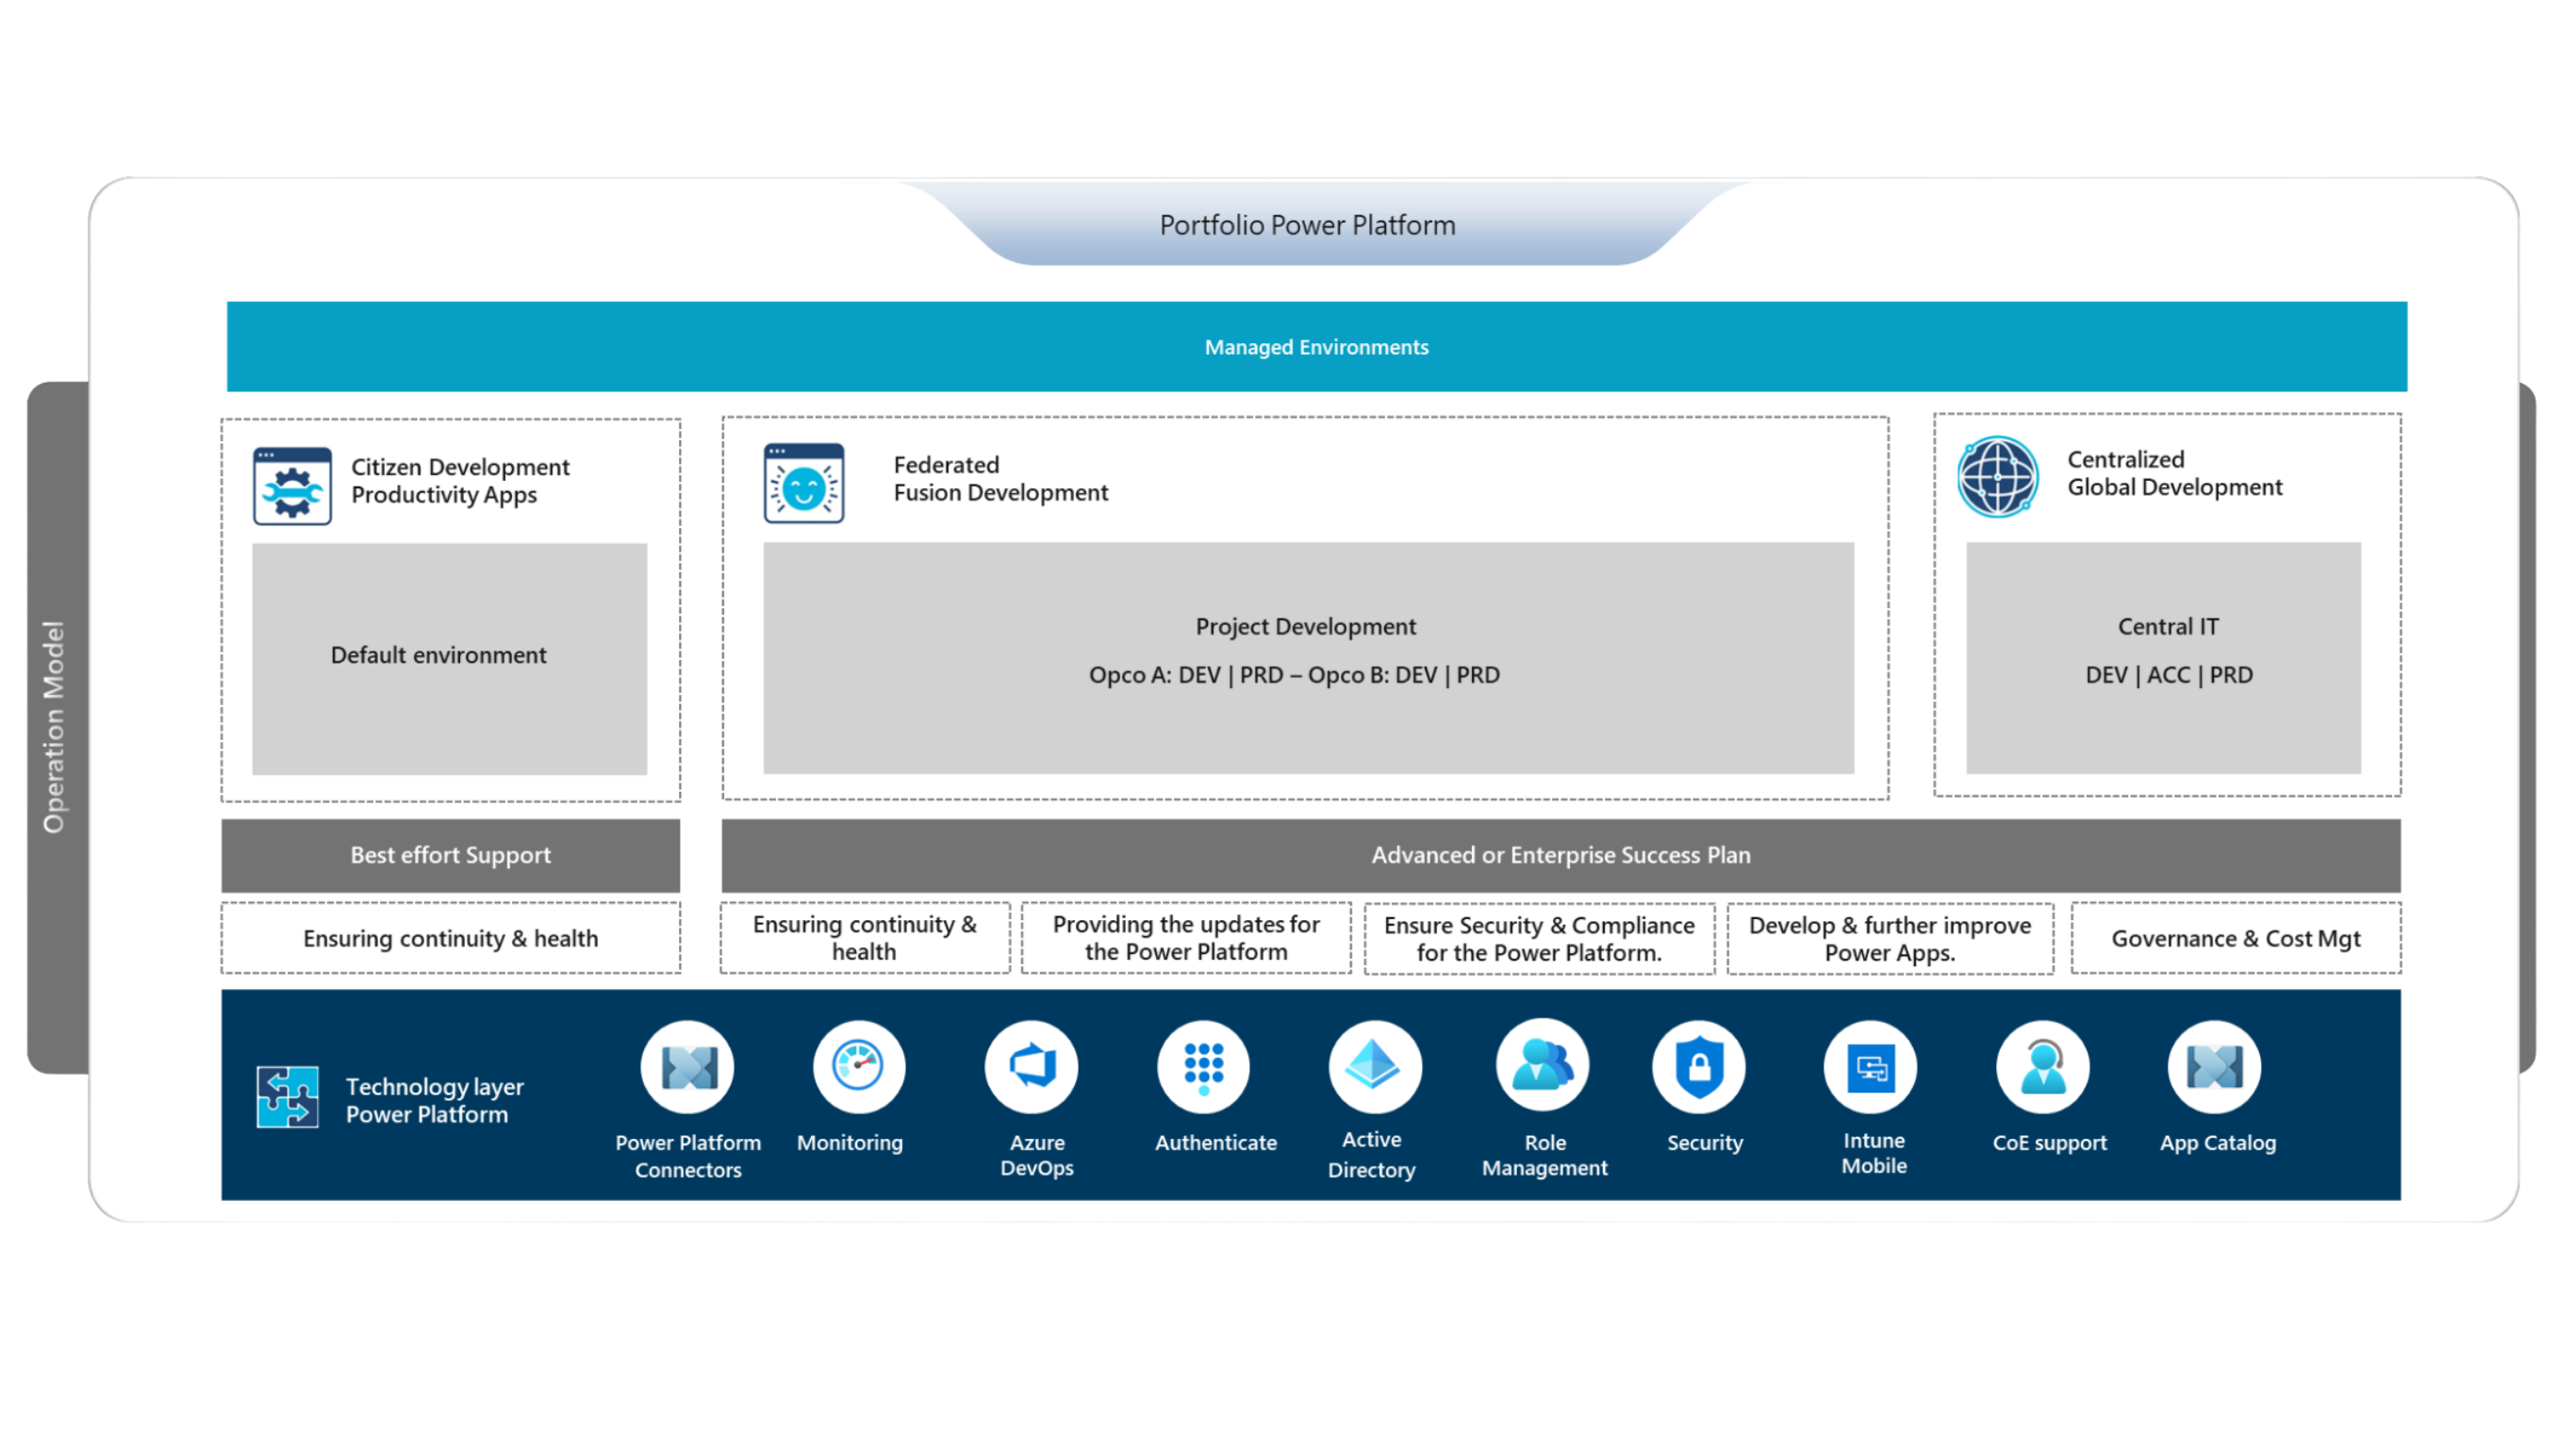Select the Centralized Global Development globe icon
The height and width of the screenshot is (1448, 2576).
point(1996,477)
